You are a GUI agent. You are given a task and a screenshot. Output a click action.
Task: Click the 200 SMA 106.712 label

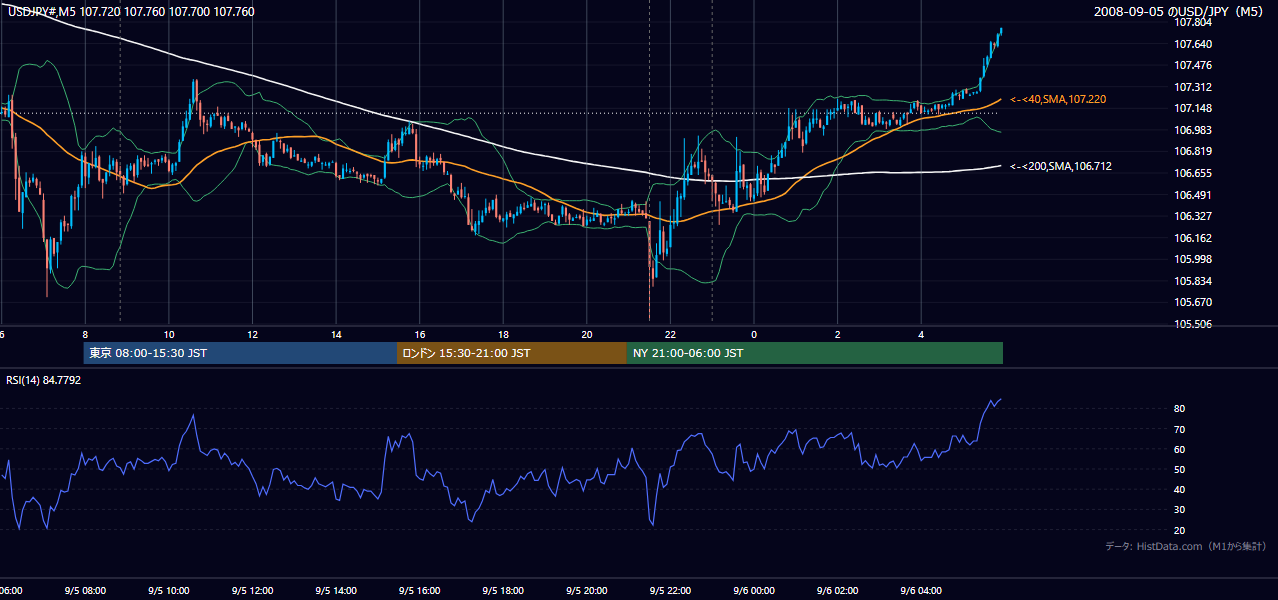tap(1060, 166)
